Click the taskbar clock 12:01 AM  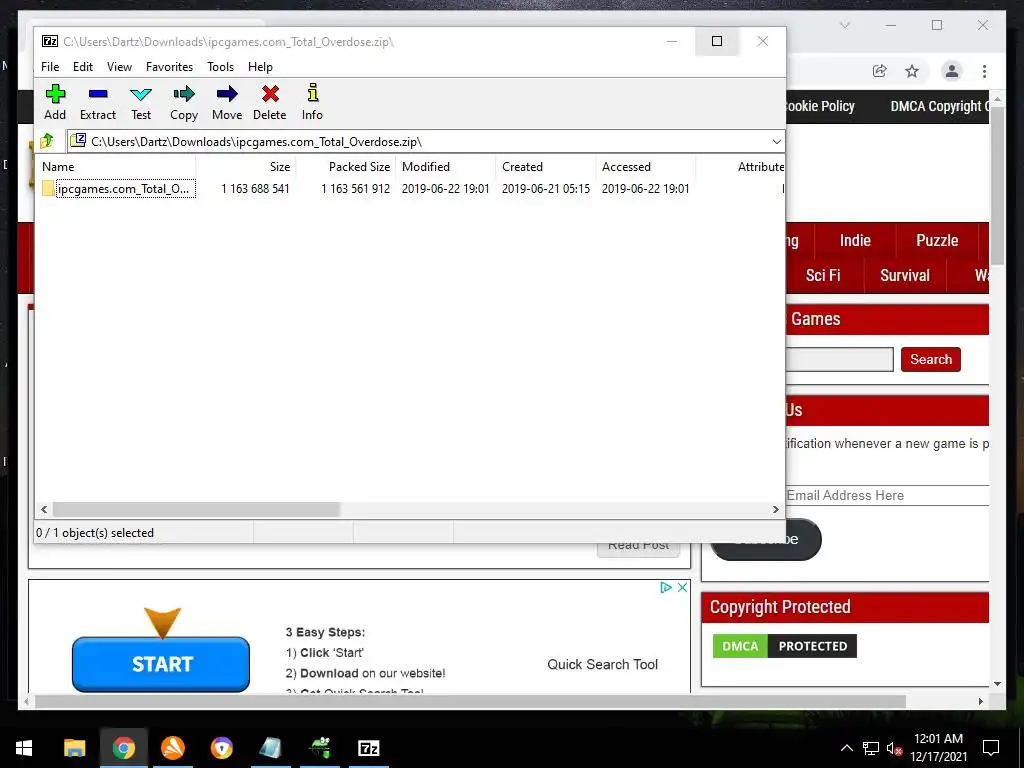tap(938, 739)
